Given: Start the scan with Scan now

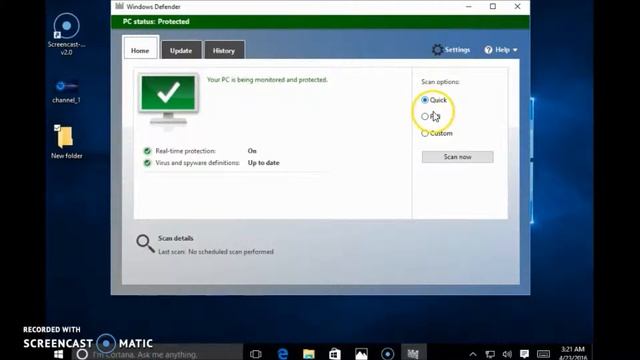Looking at the screenshot, I should (458, 157).
